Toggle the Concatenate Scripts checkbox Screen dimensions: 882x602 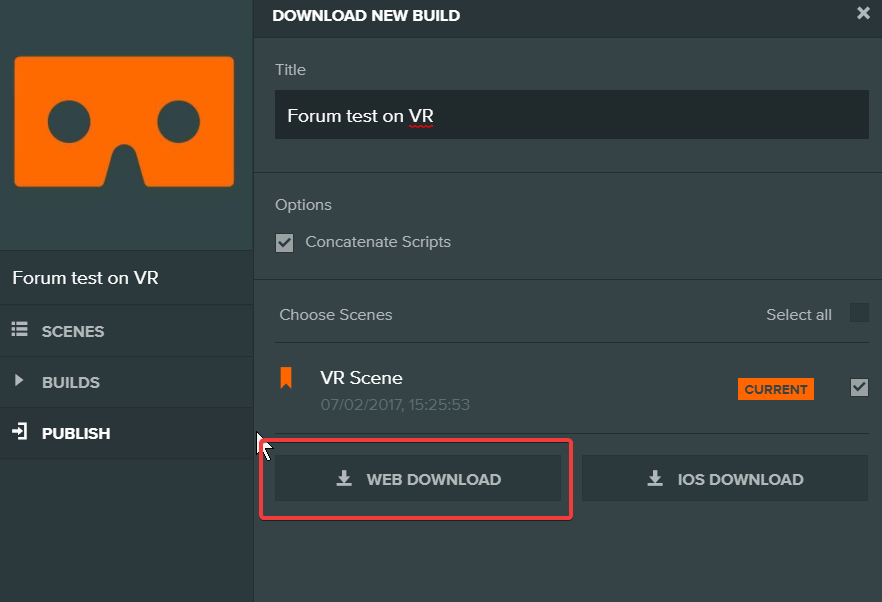click(285, 243)
